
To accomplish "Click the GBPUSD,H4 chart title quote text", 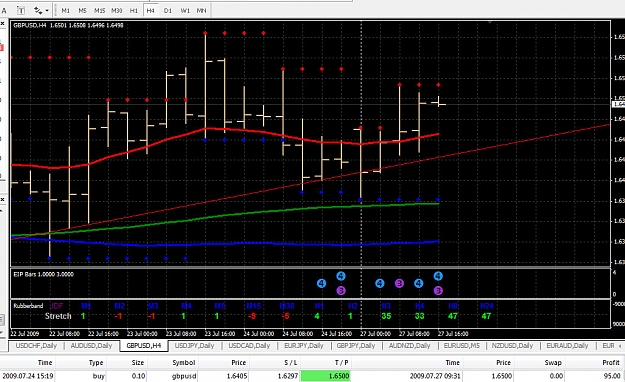I will [68, 25].
